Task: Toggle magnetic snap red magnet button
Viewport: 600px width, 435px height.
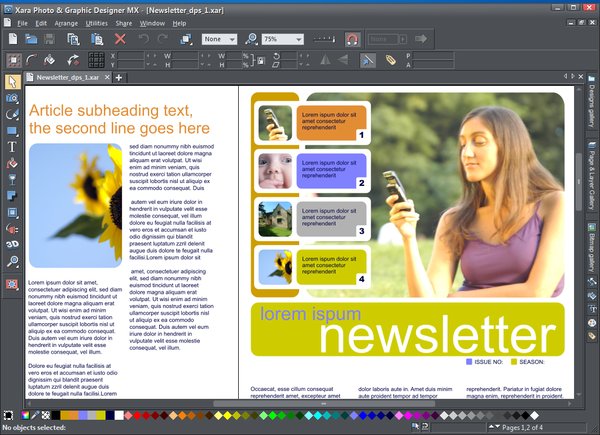Action: pyautogui.click(x=352, y=39)
